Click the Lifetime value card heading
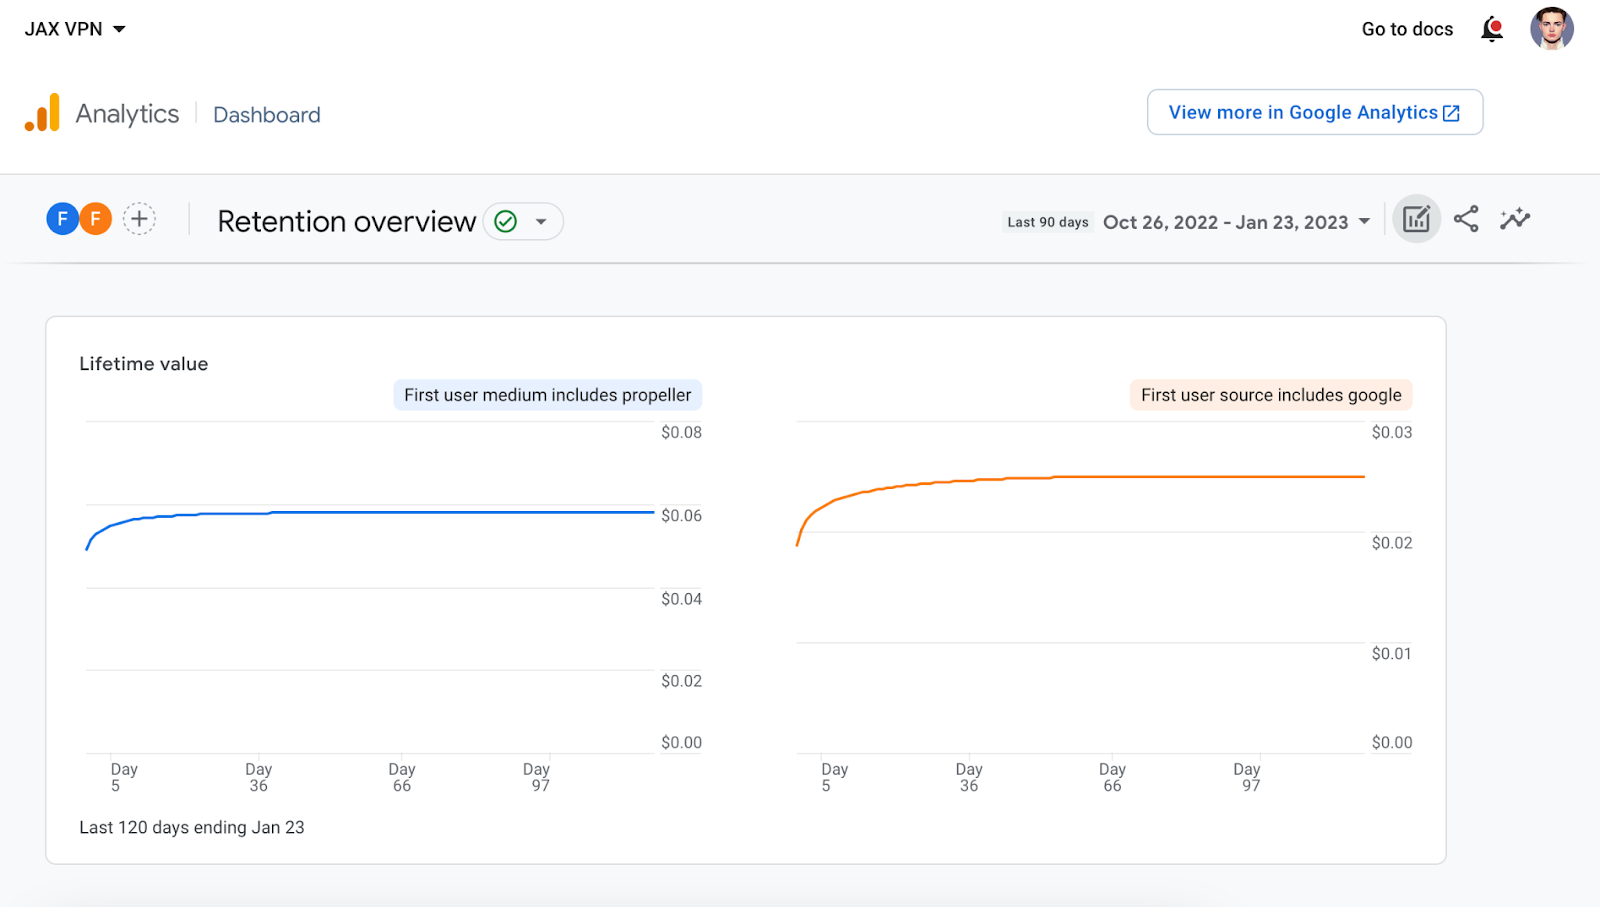Image resolution: width=1600 pixels, height=907 pixels. [144, 364]
